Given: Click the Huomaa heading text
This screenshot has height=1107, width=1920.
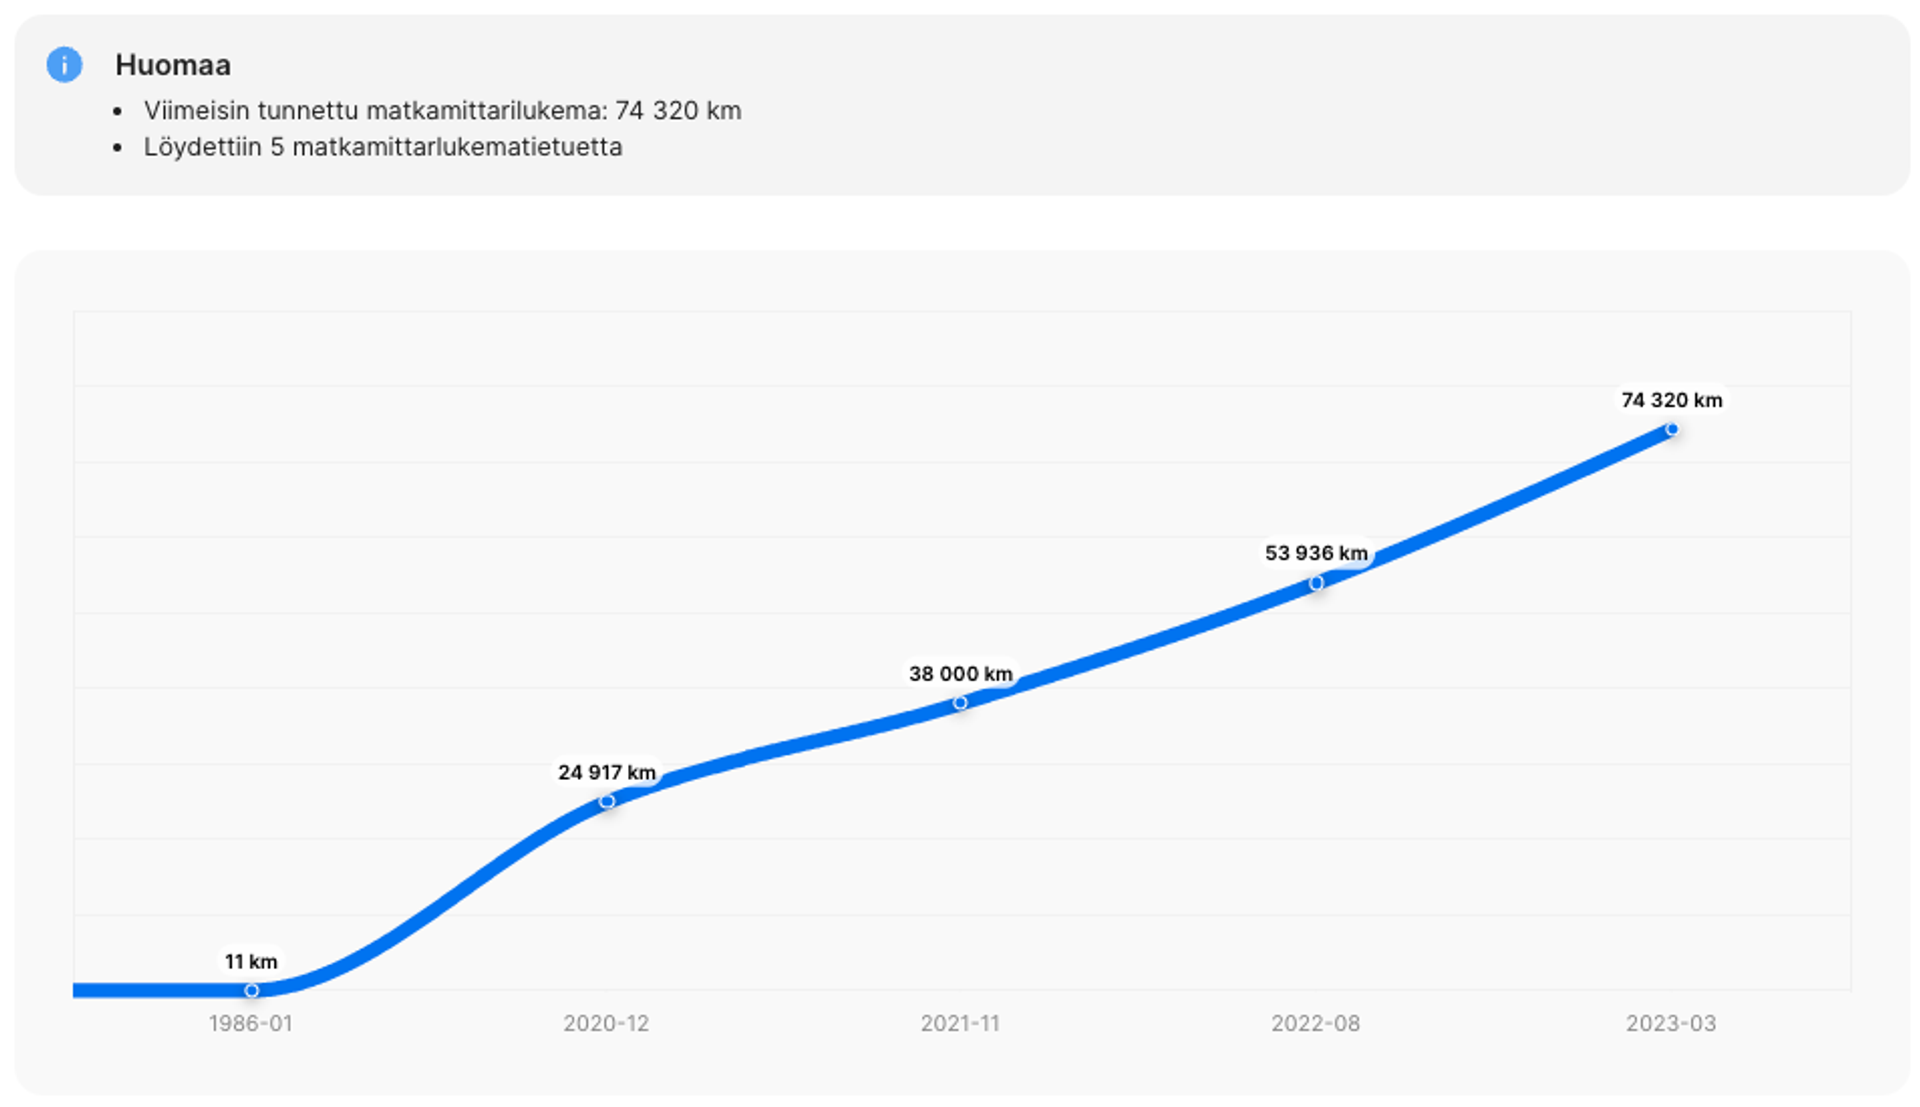Looking at the screenshot, I should [x=173, y=65].
